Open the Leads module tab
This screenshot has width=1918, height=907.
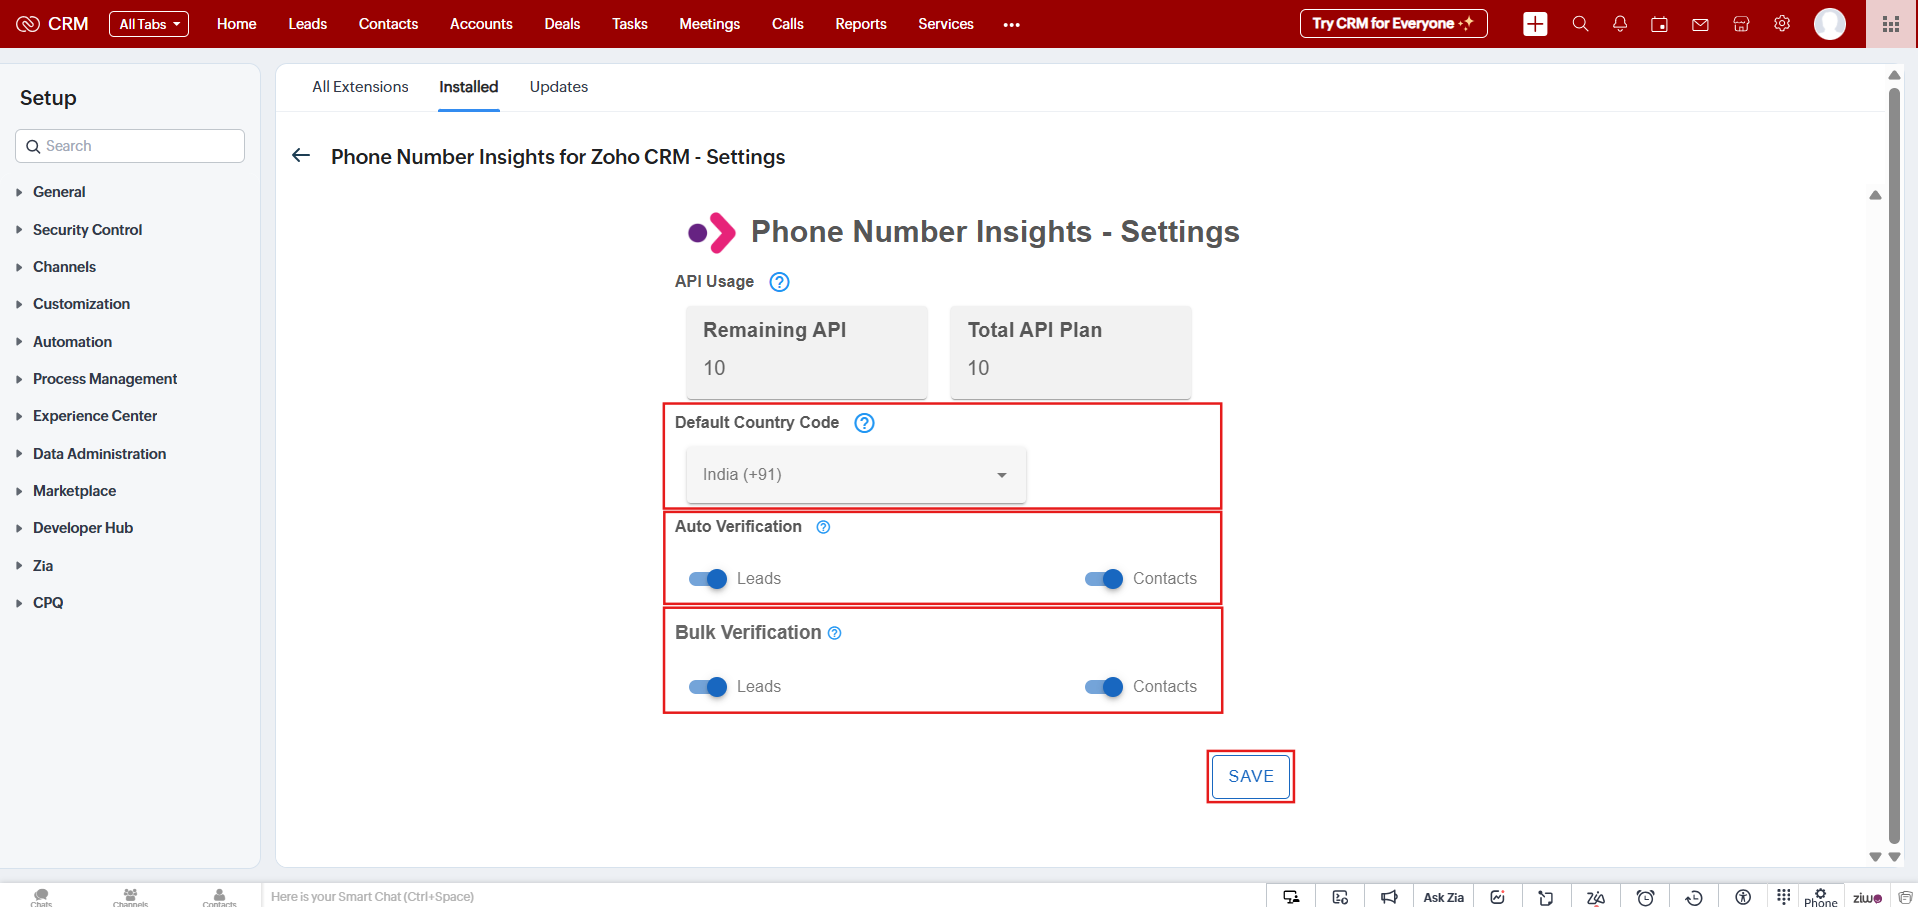coord(308,24)
